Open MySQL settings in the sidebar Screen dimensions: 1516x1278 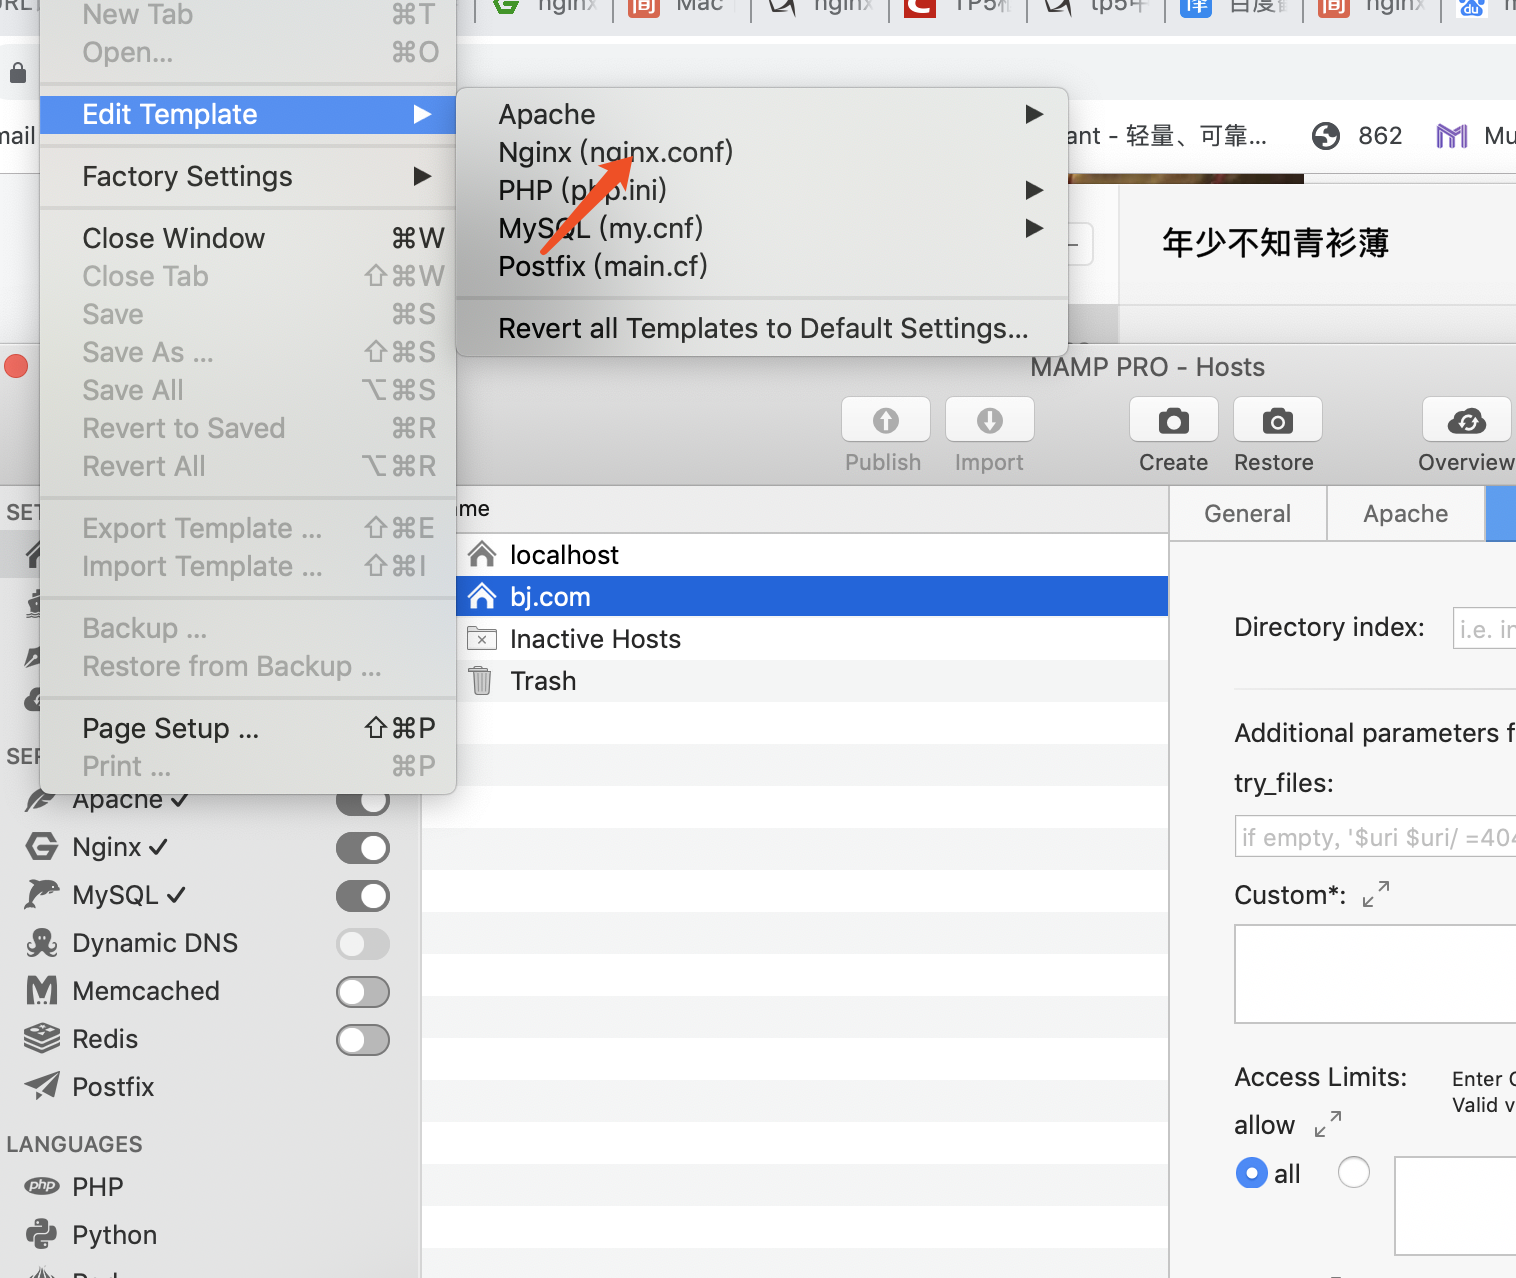[x=115, y=894]
